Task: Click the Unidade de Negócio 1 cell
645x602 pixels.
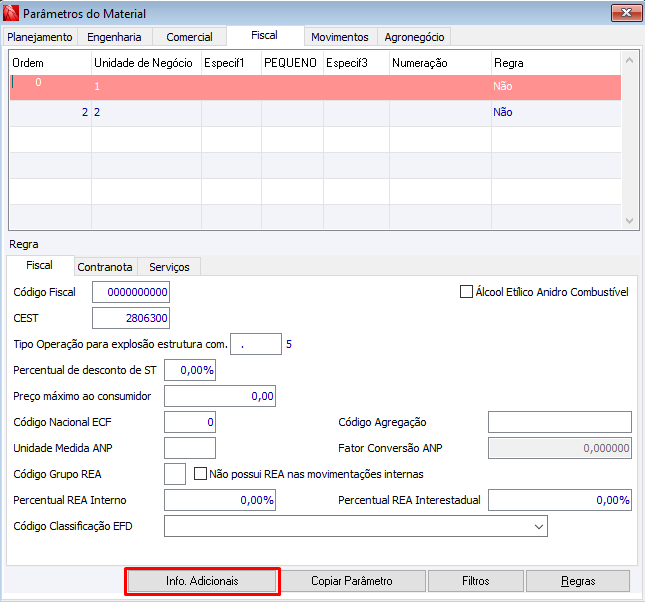Action: 146,87
